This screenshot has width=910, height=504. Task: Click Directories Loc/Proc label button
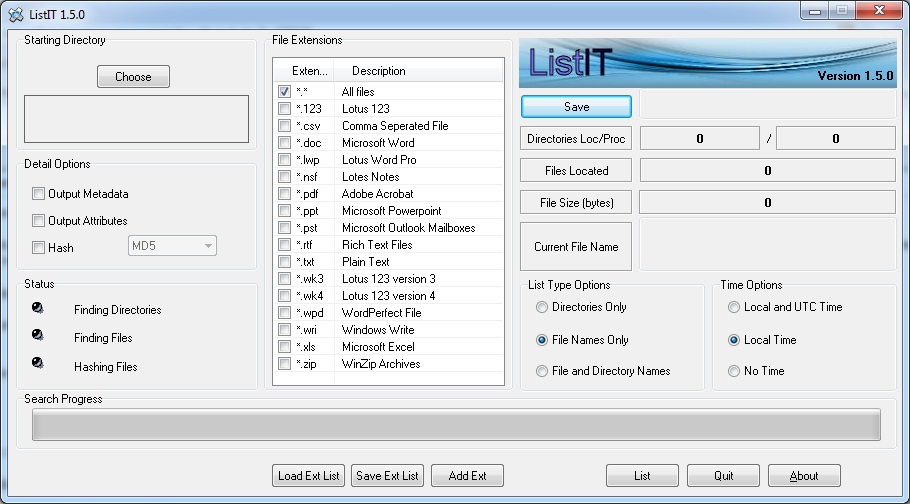click(576, 139)
